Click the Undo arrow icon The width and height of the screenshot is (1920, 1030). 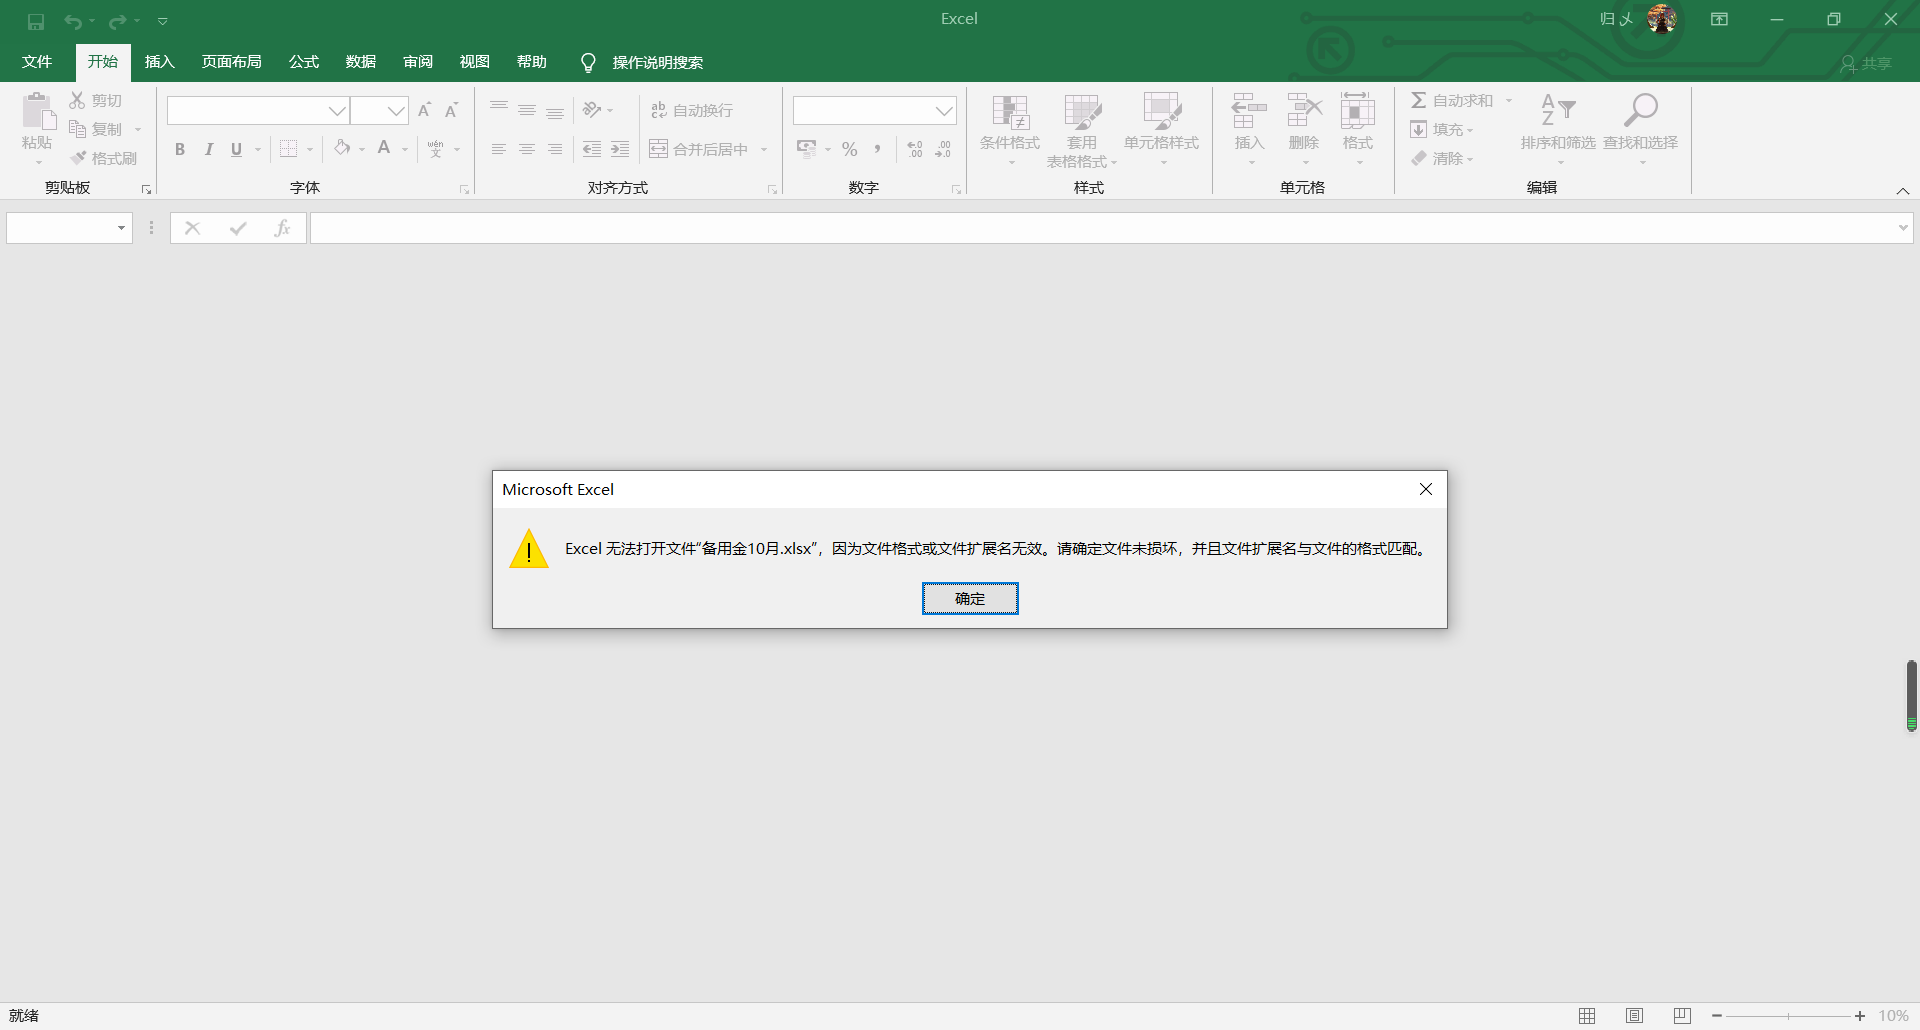point(73,21)
